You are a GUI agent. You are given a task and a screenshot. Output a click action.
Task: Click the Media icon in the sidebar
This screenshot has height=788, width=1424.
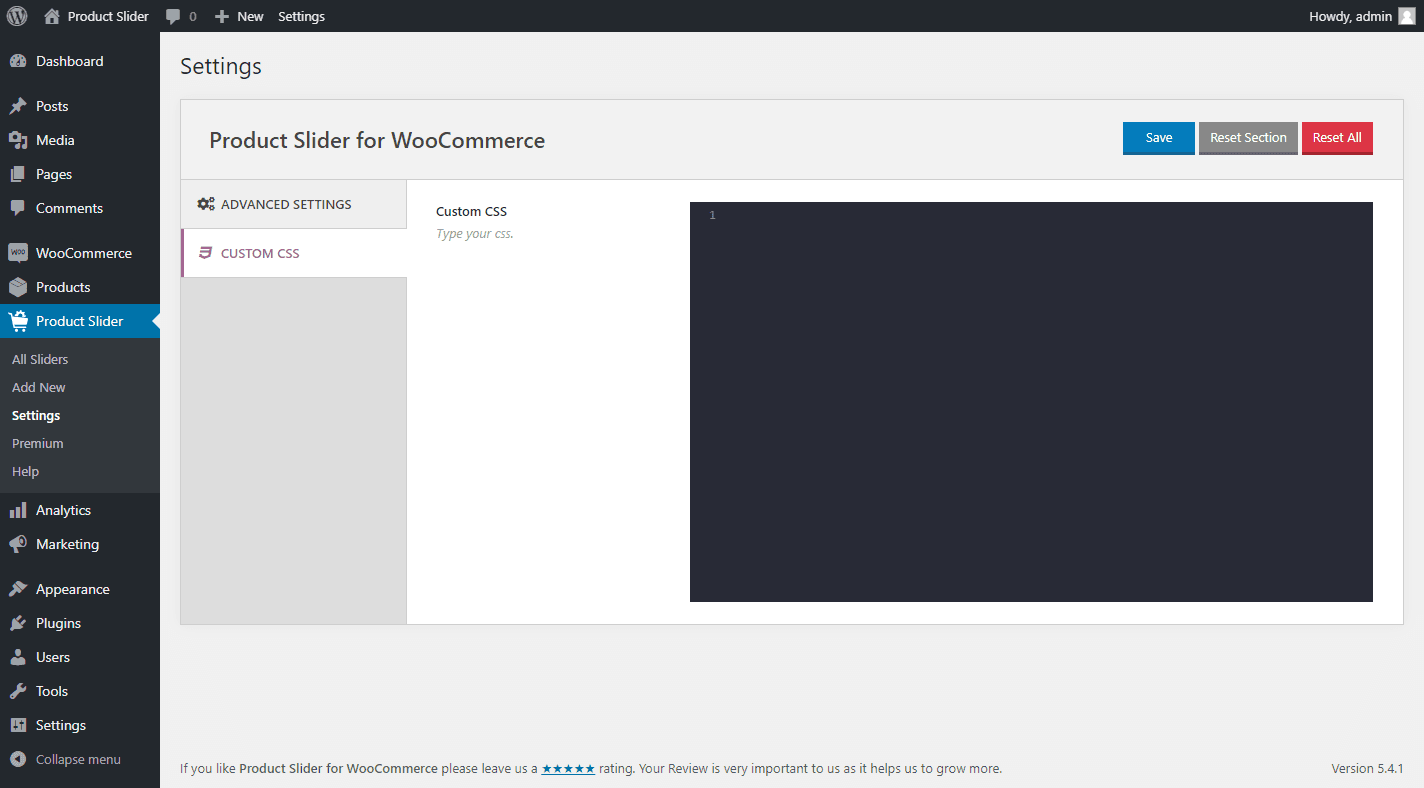pyautogui.click(x=18, y=140)
